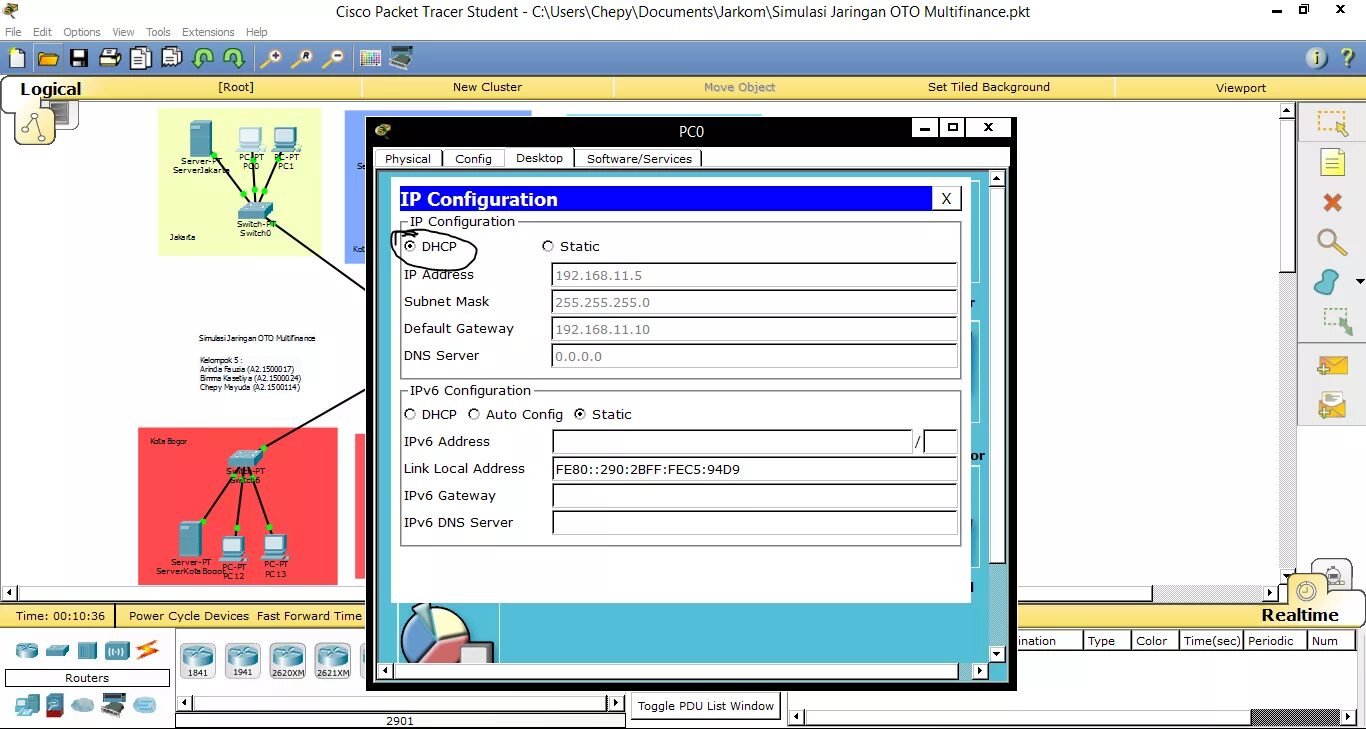Viewport: 1366px width, 729px height.
Task: Click Power Cycle Devices
Action: coord(189,616)
